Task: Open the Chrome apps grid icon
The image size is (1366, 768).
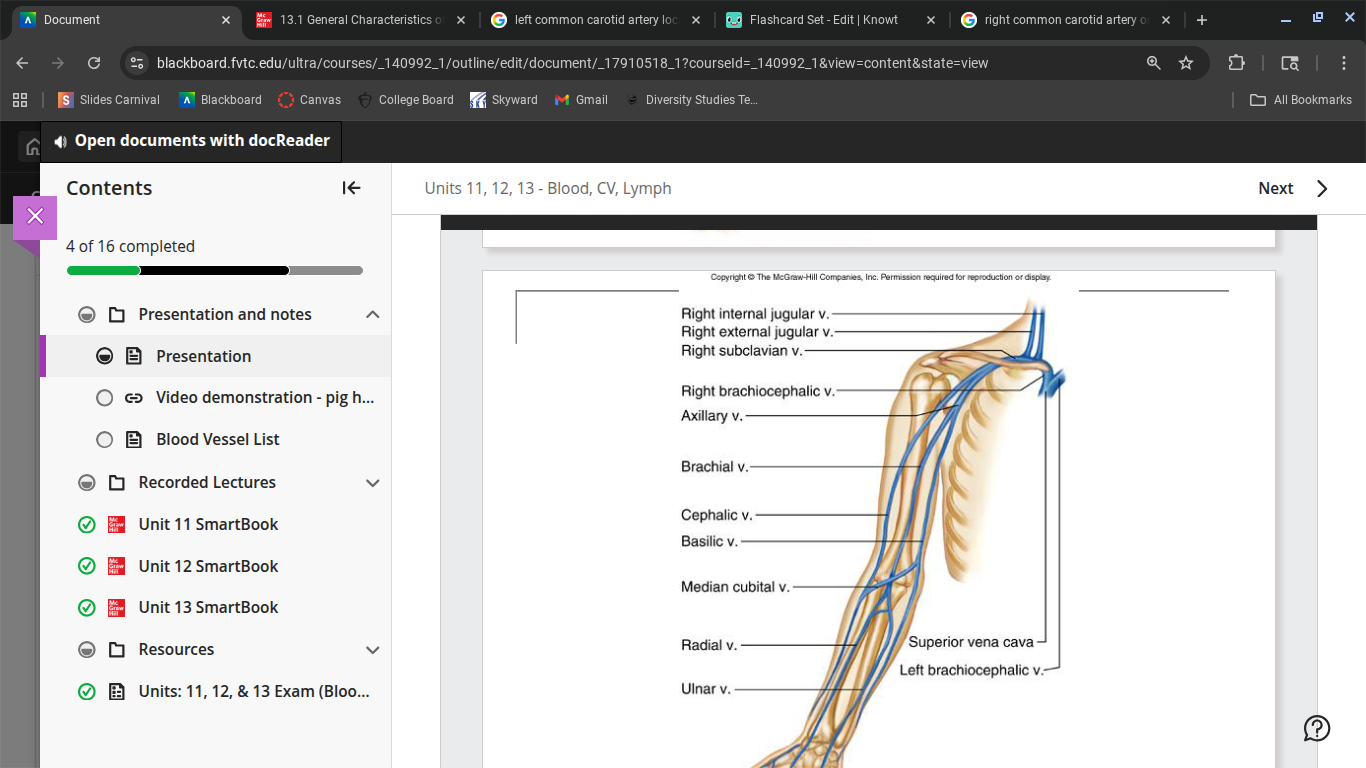Action: click(x=20, y=100)
